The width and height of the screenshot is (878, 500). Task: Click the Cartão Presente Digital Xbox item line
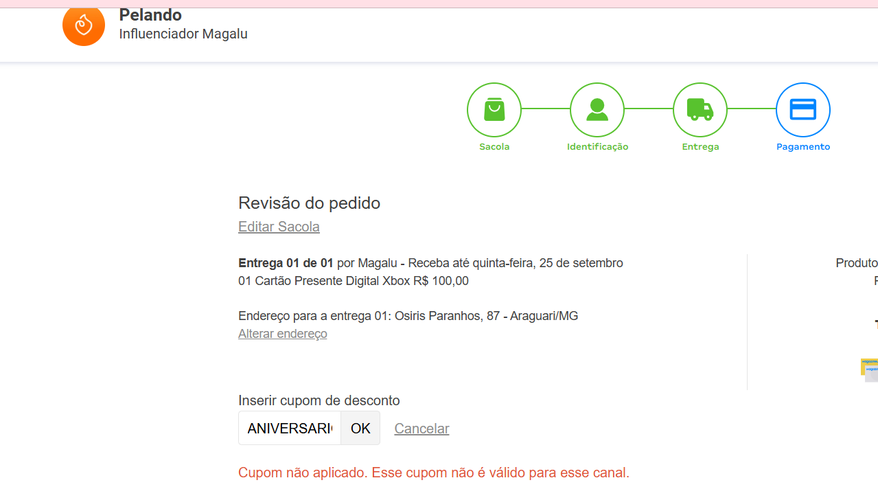[353, 281]
